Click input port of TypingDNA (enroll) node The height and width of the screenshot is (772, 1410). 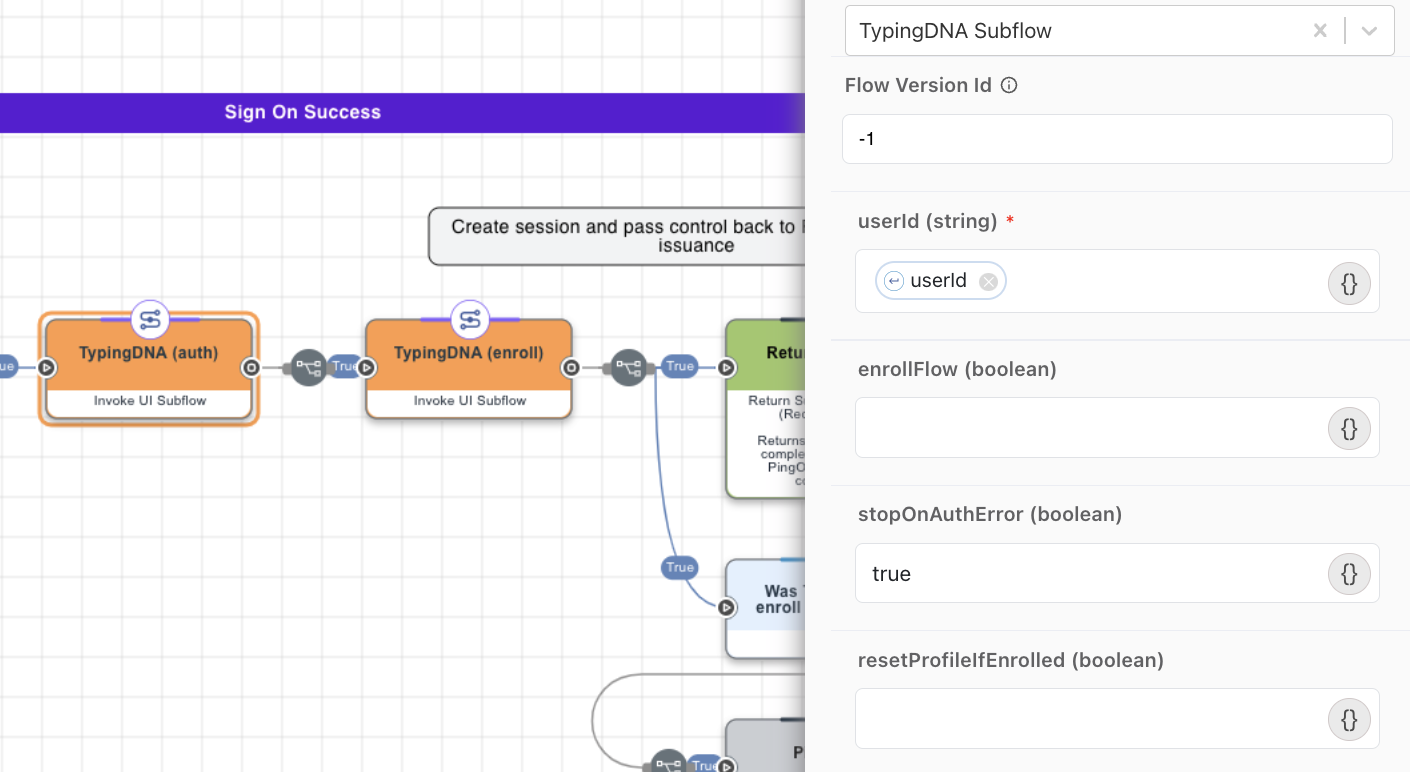[x=366, y=368]
